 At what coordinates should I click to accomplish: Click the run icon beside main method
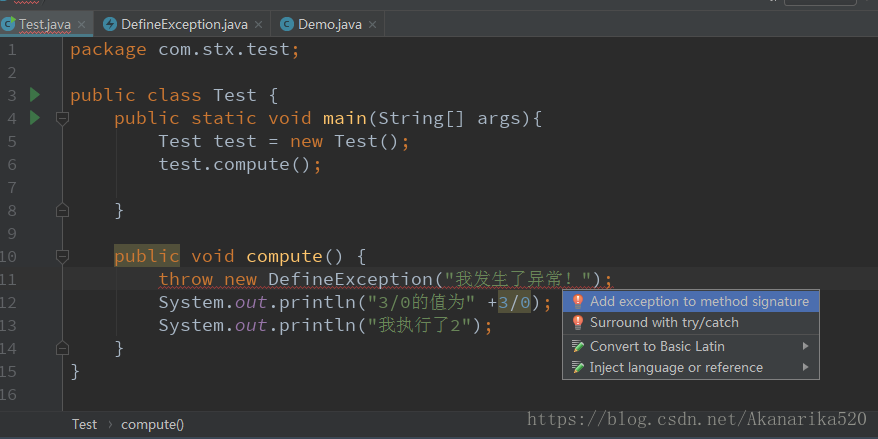coord(35,118)
